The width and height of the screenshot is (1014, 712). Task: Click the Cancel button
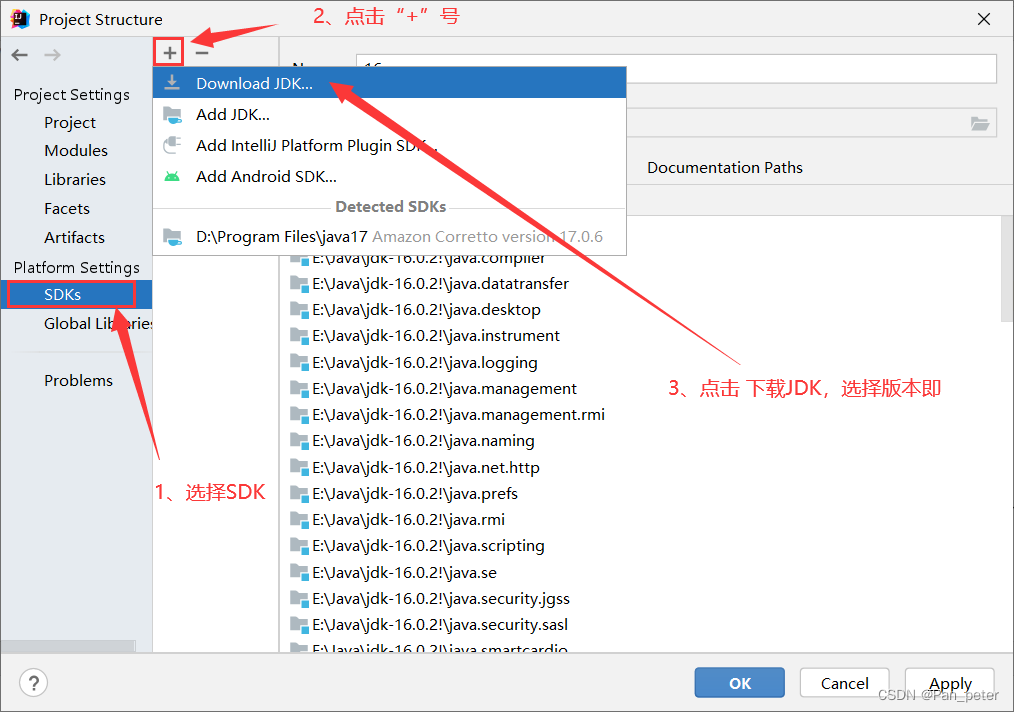pyautogui.click(x=845, y=683)
